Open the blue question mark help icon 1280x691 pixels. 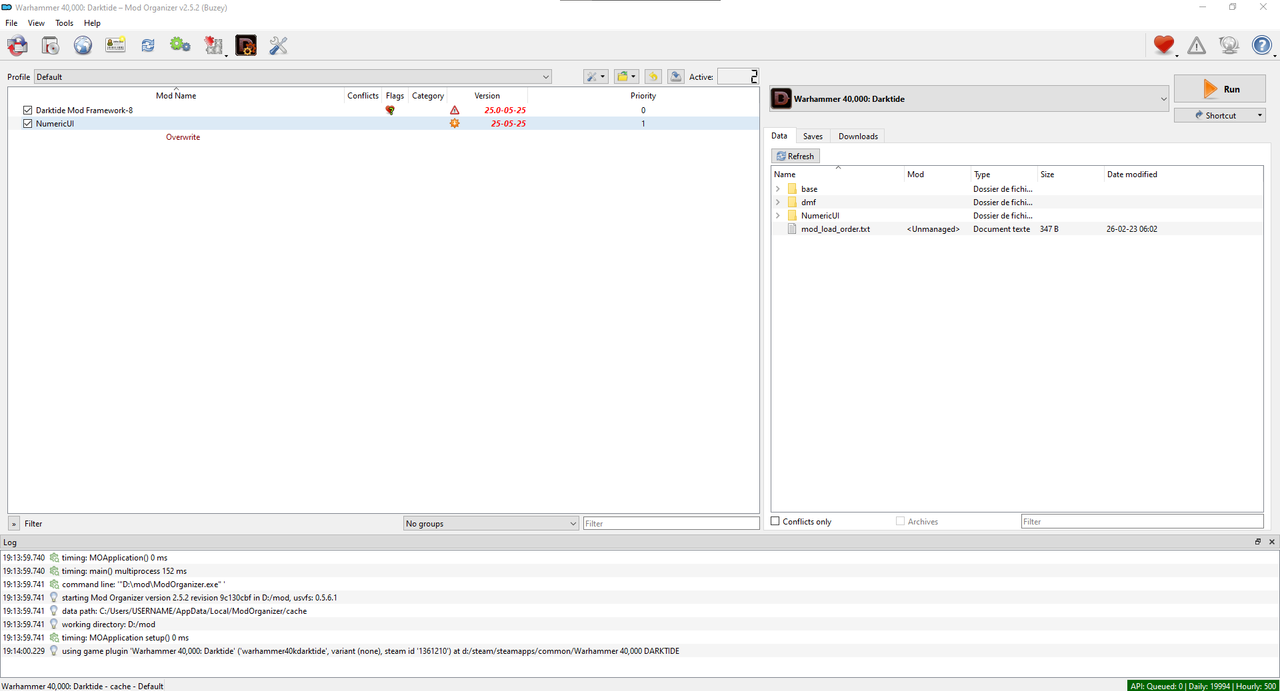[x=1262, y=45]
